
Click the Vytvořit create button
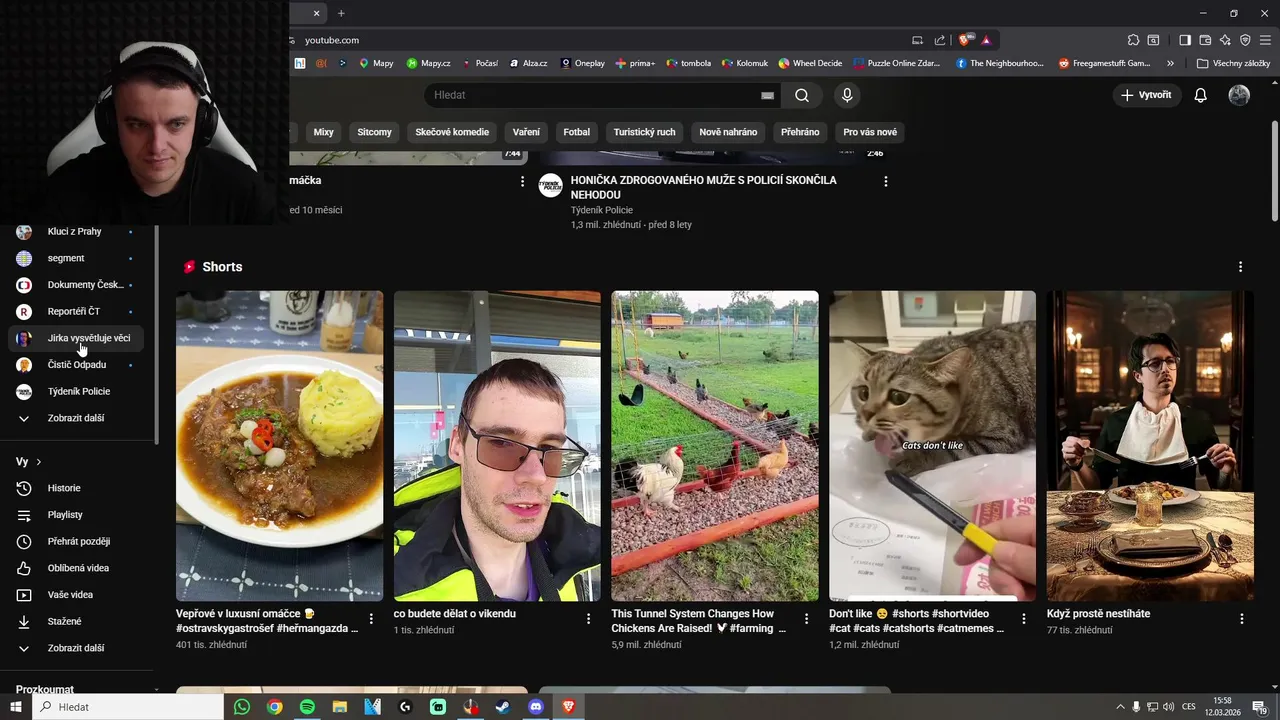tap(1147, 95)
